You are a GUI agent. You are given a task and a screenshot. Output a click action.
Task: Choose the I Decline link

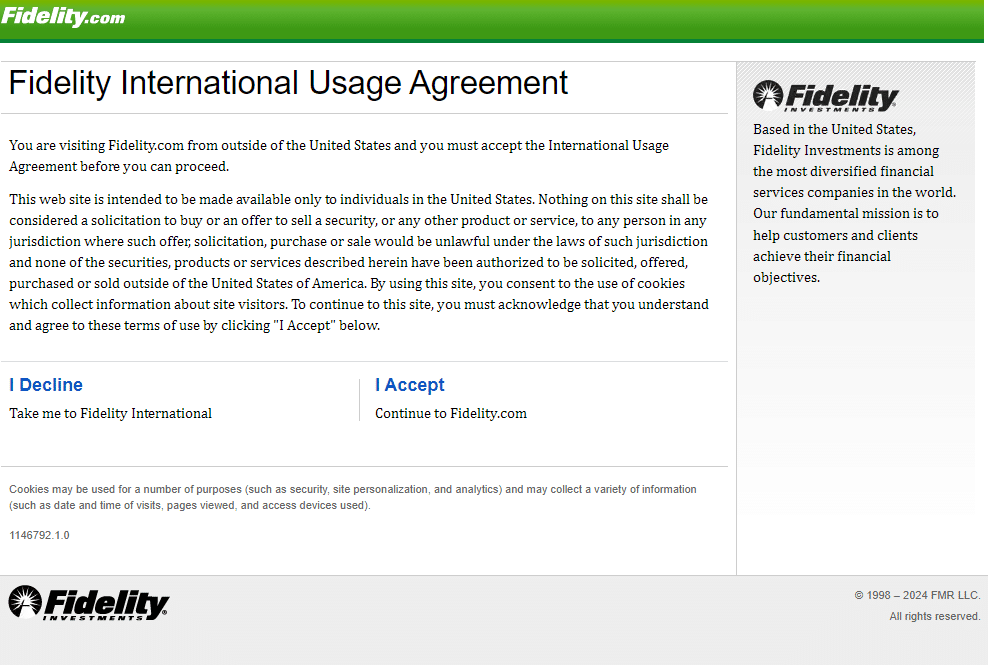tap(46, 385)
